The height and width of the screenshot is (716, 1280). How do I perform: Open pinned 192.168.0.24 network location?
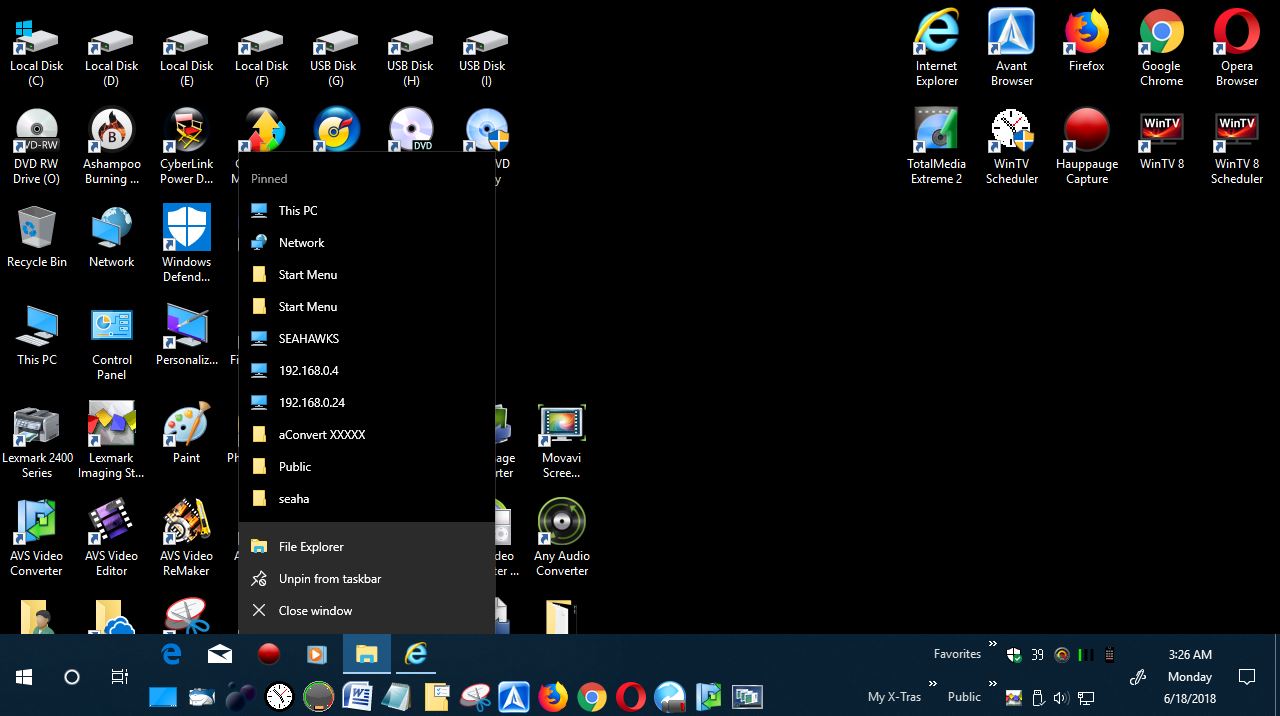pyautogui.click(x=311, y=403)
